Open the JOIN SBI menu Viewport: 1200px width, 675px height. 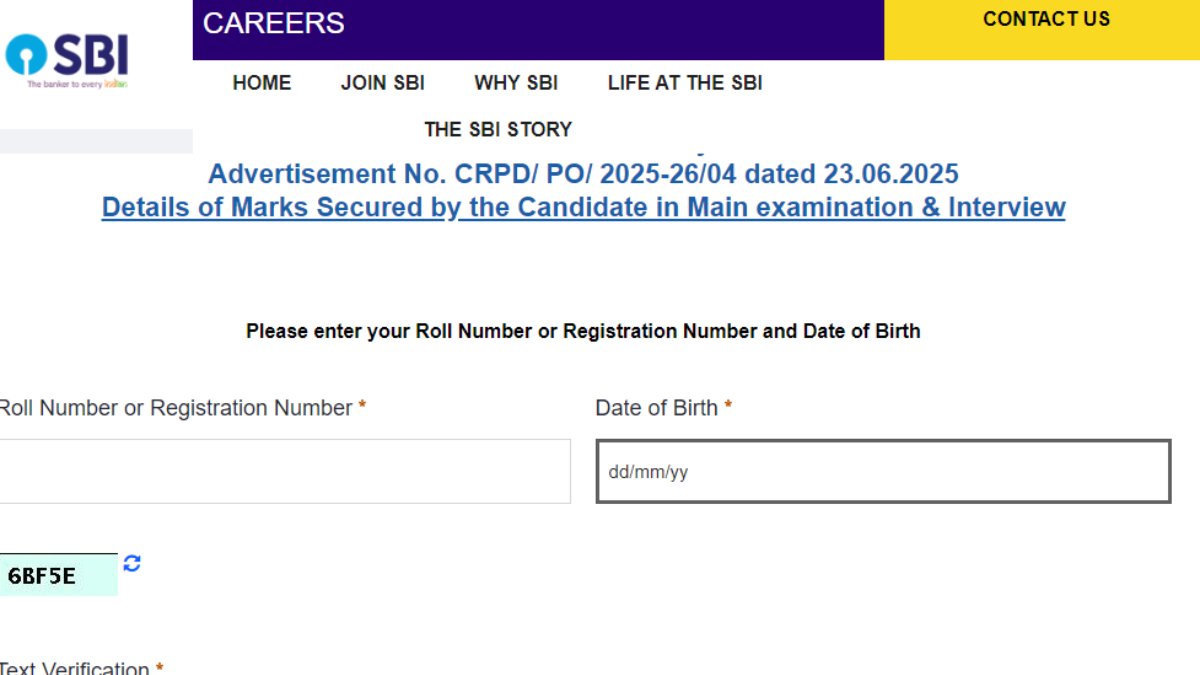click(x=382, y=83)
